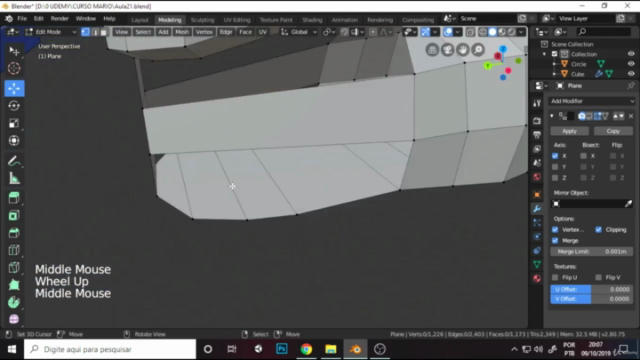Viewport: 640px width, 360px height.
Task: Open the File menu
Action: tap(22, 19)
